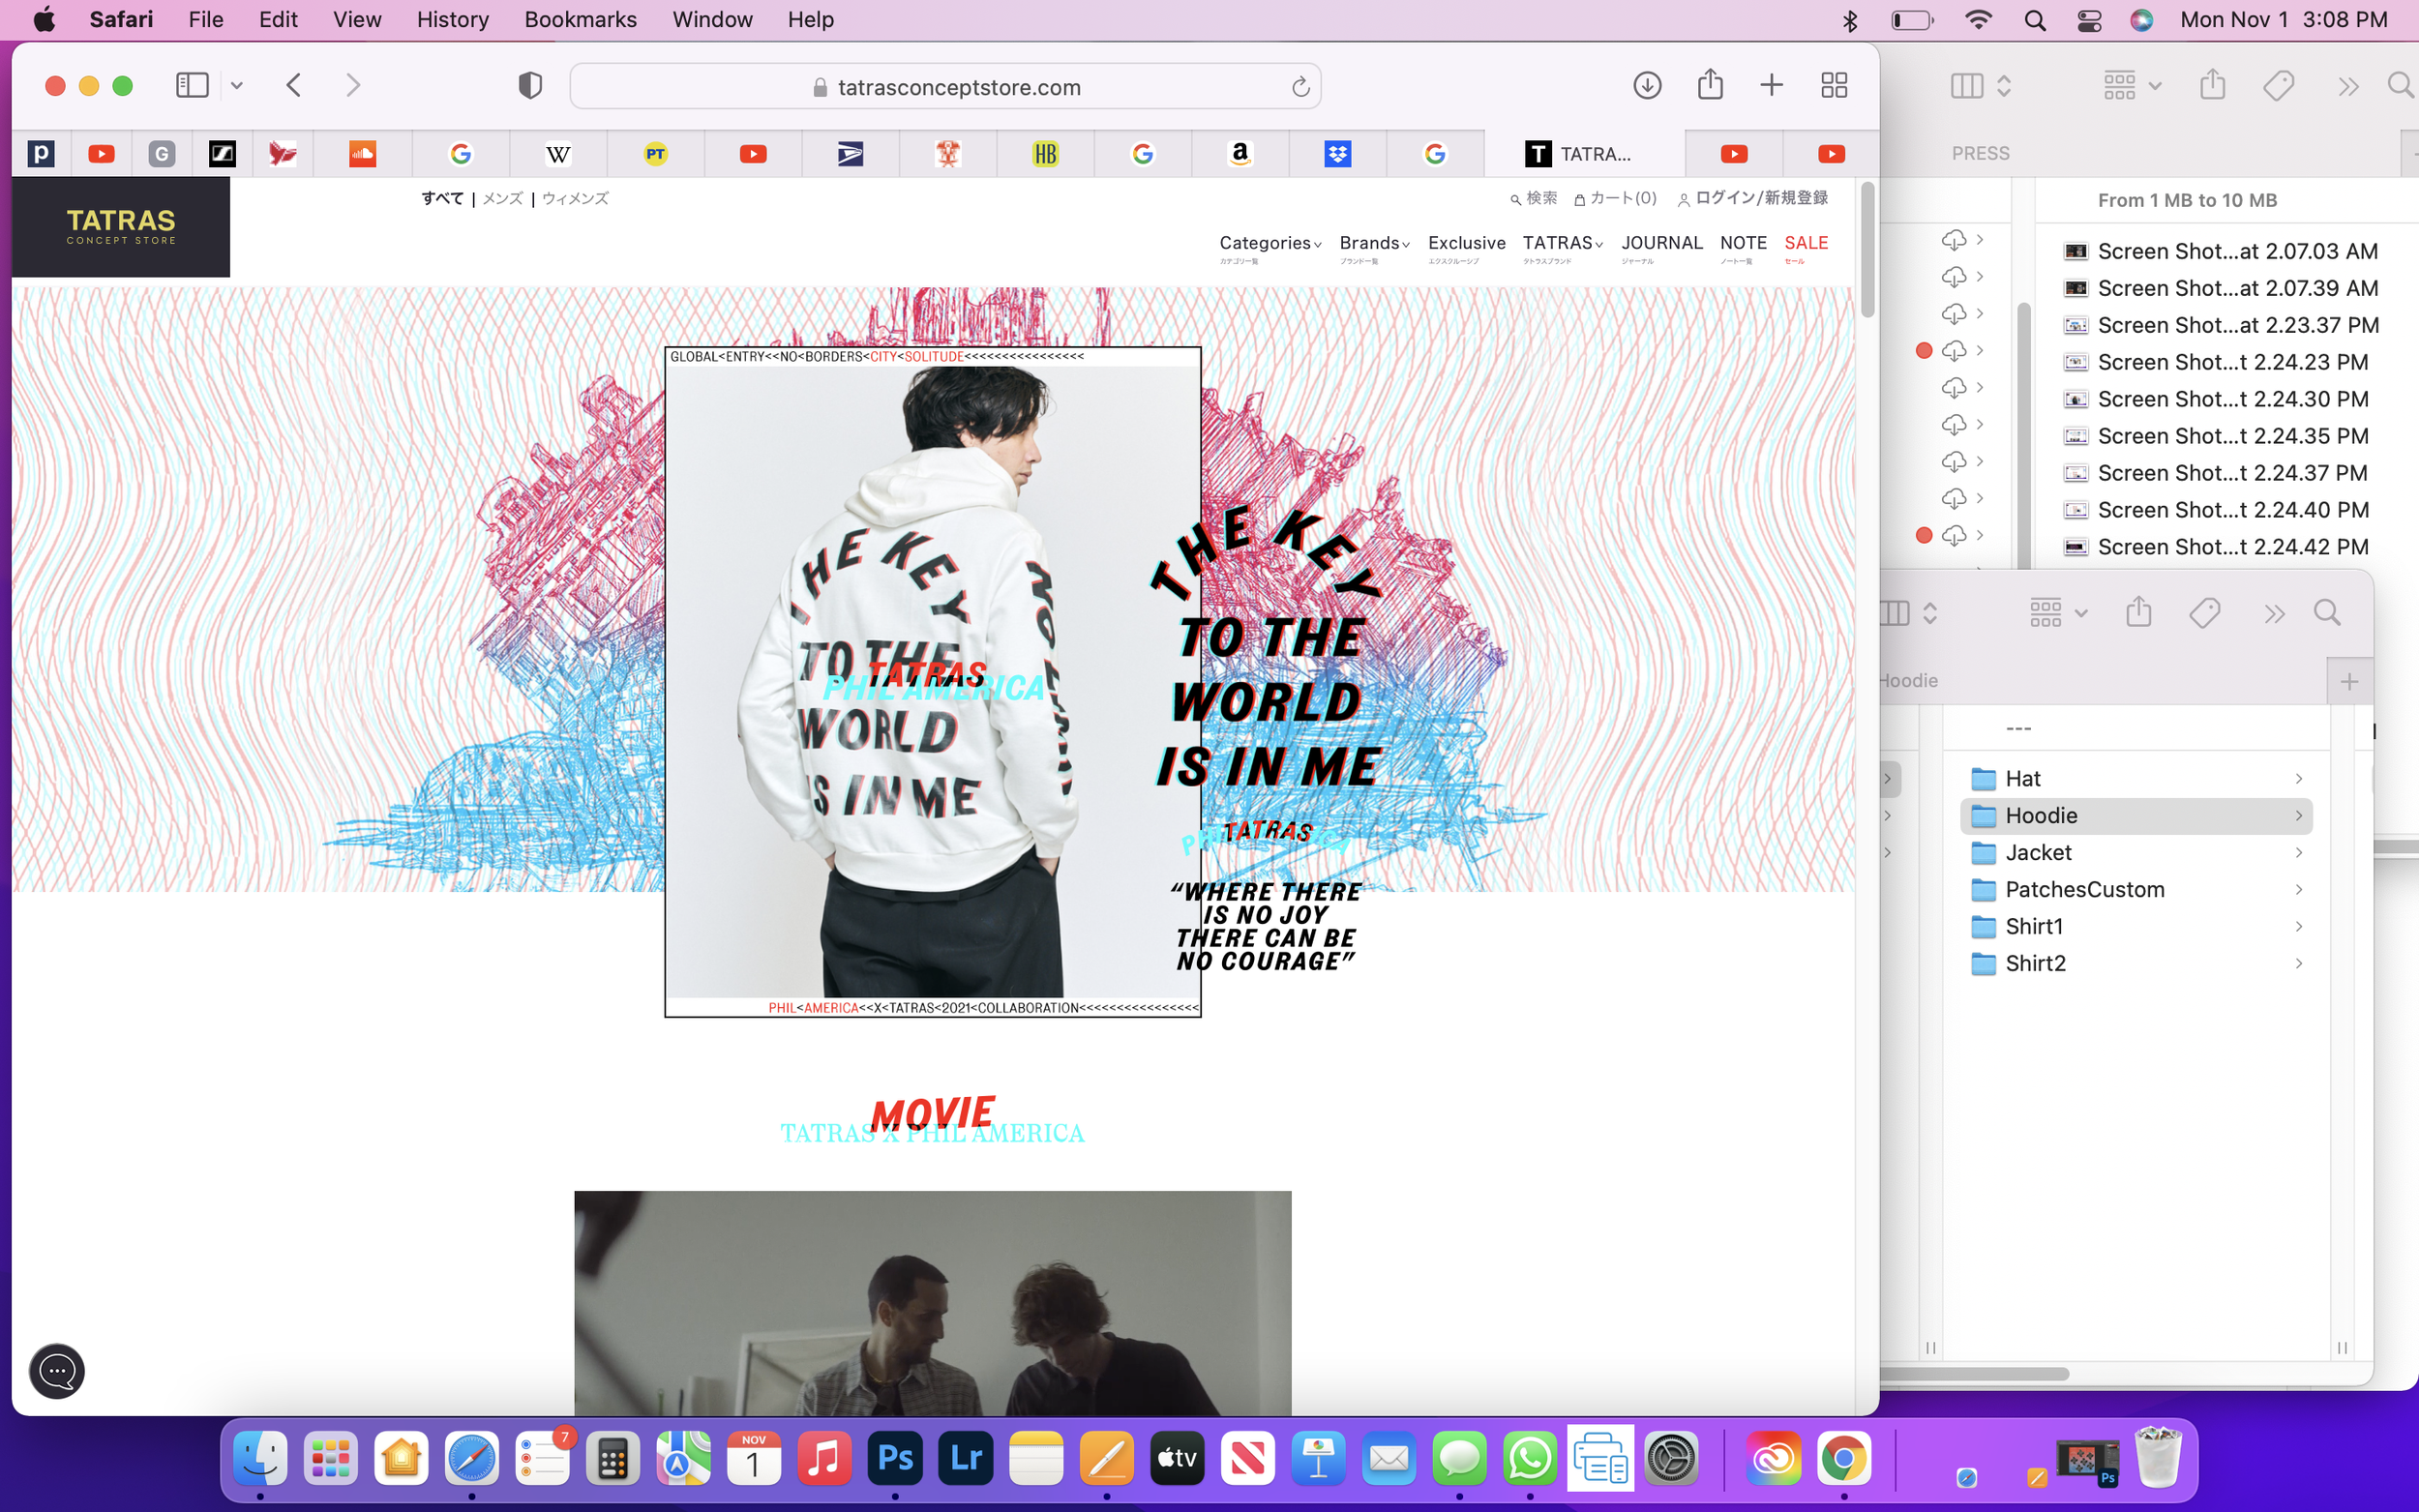Select the TATRA... tab

click(x=1584, y=154)
